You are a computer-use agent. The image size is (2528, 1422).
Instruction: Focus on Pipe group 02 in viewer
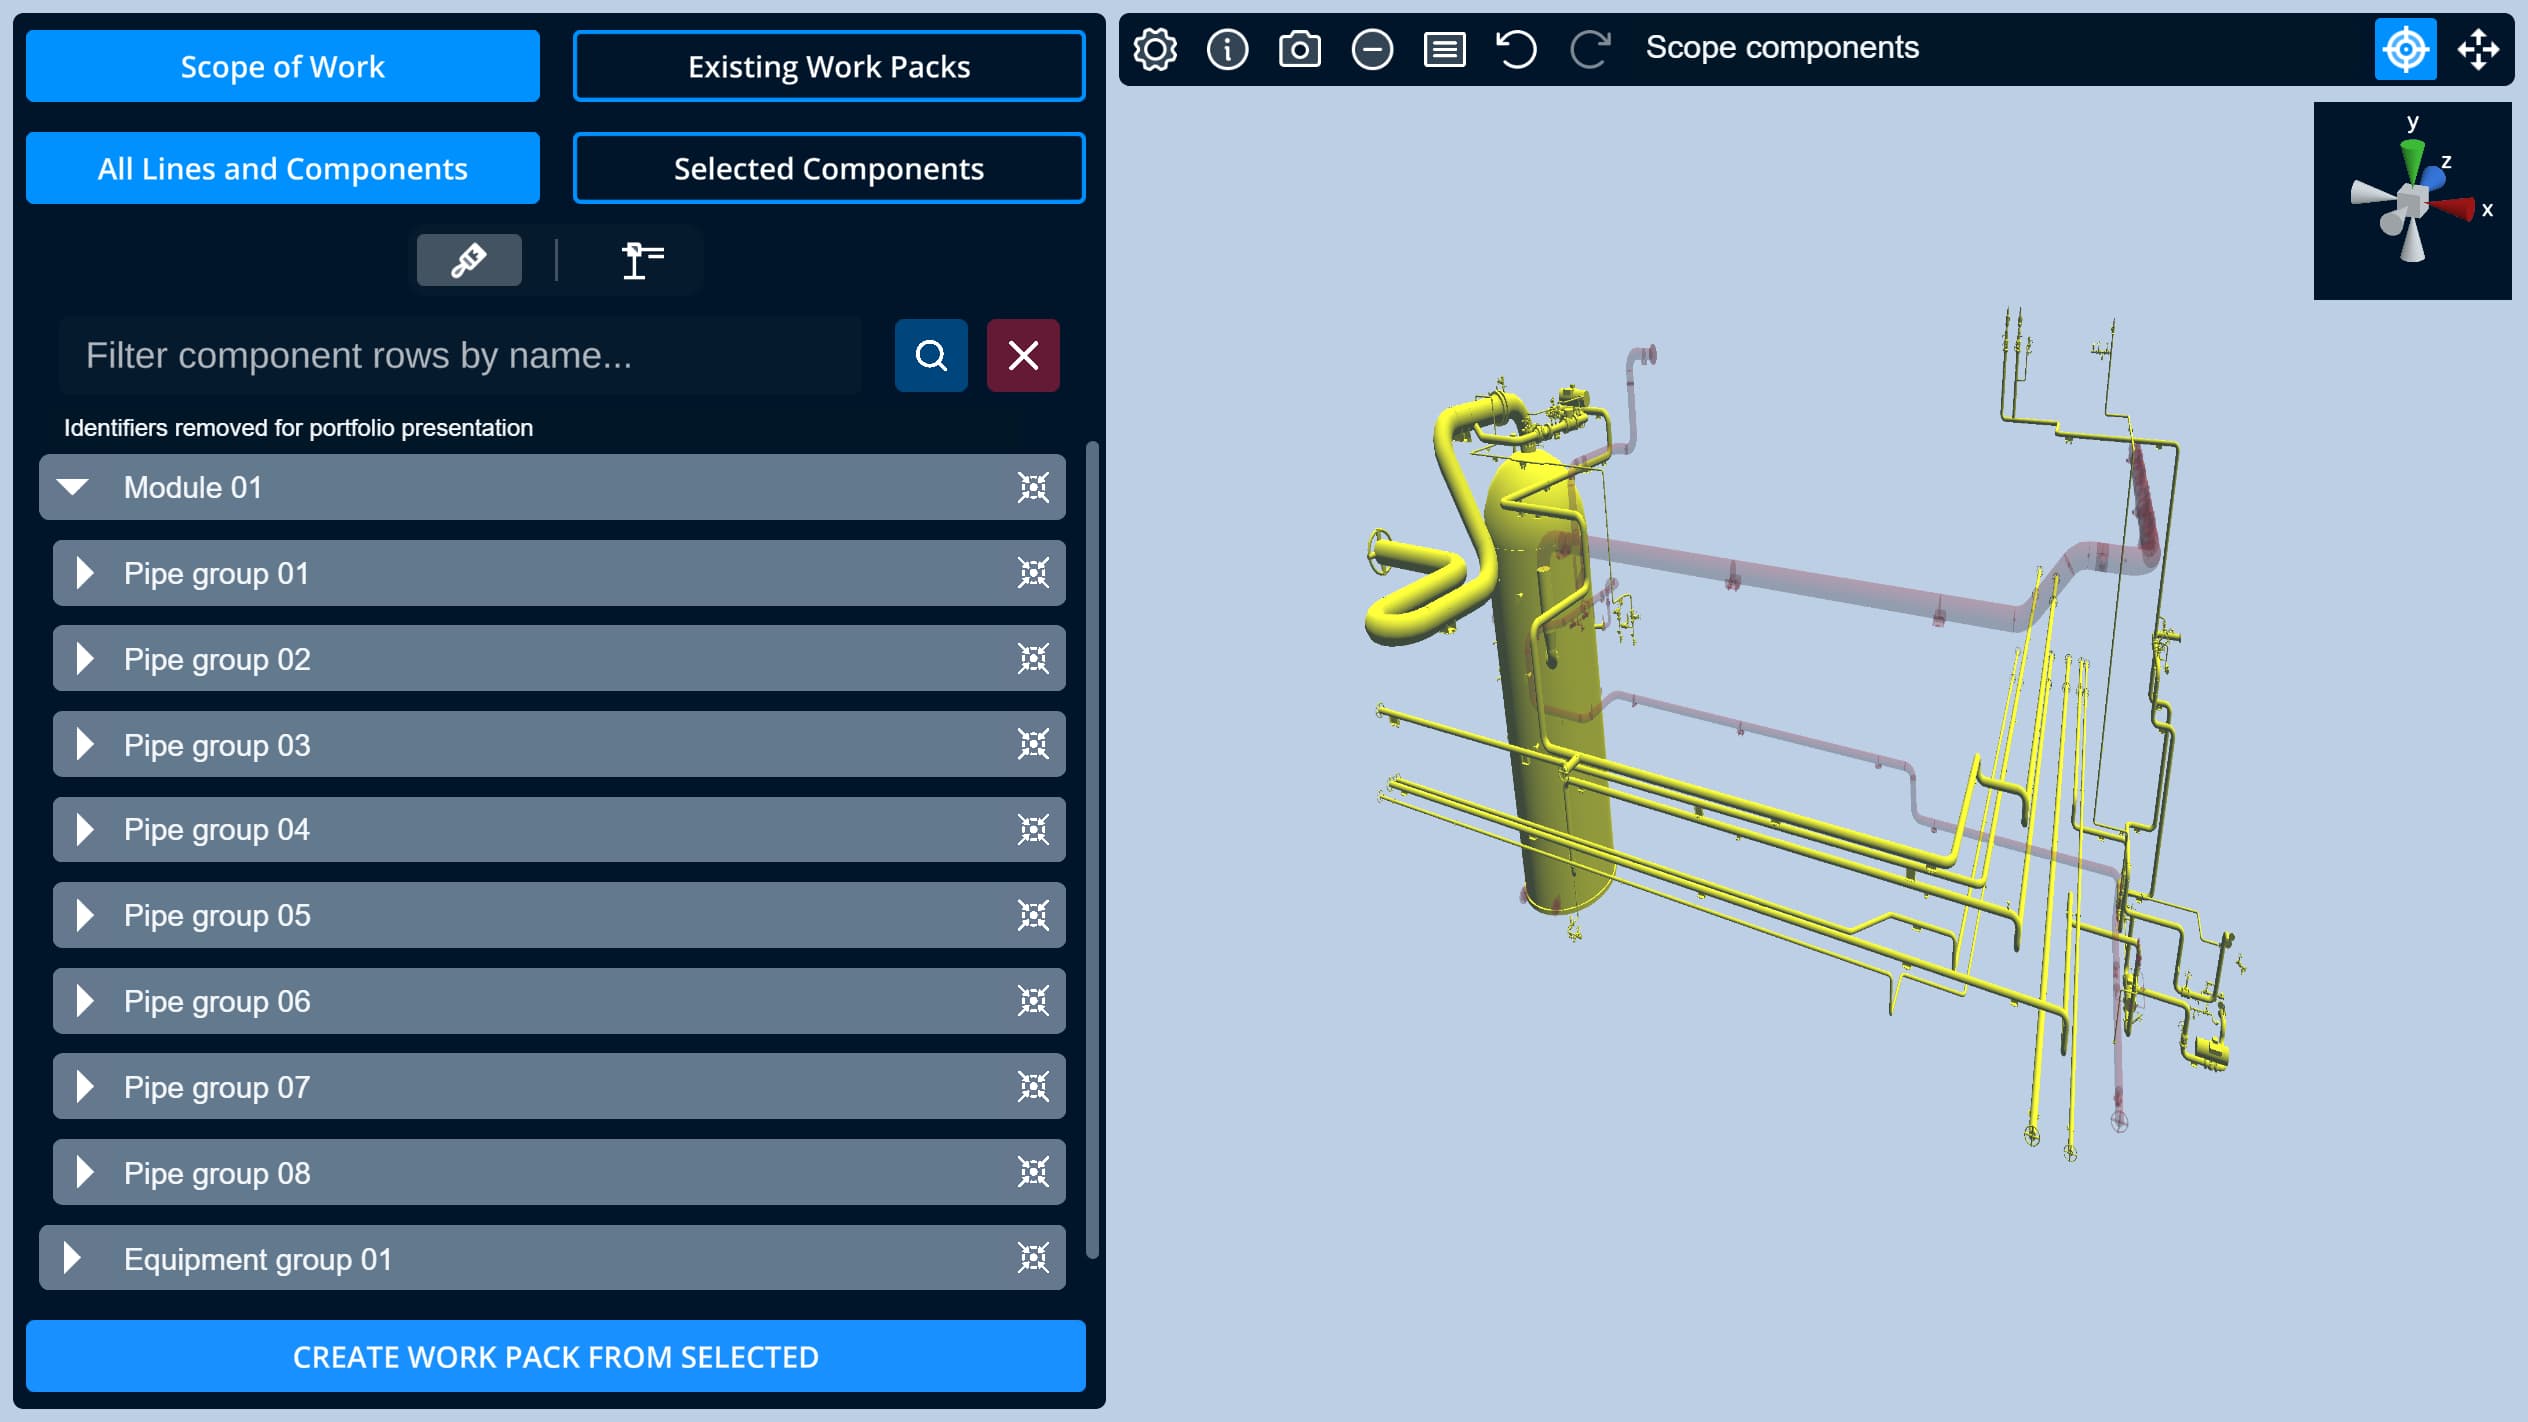coord(1033,659)
